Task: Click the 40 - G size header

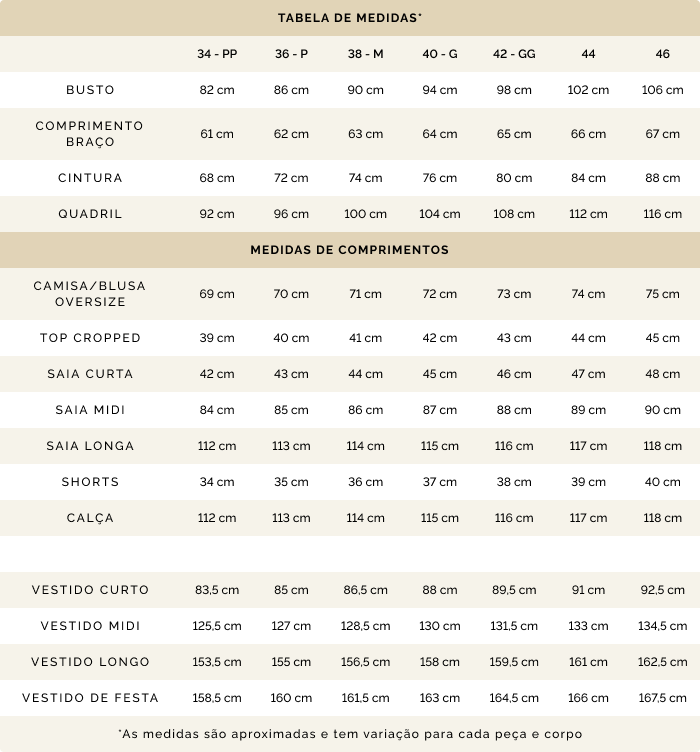Action: (x=439, y=54)
